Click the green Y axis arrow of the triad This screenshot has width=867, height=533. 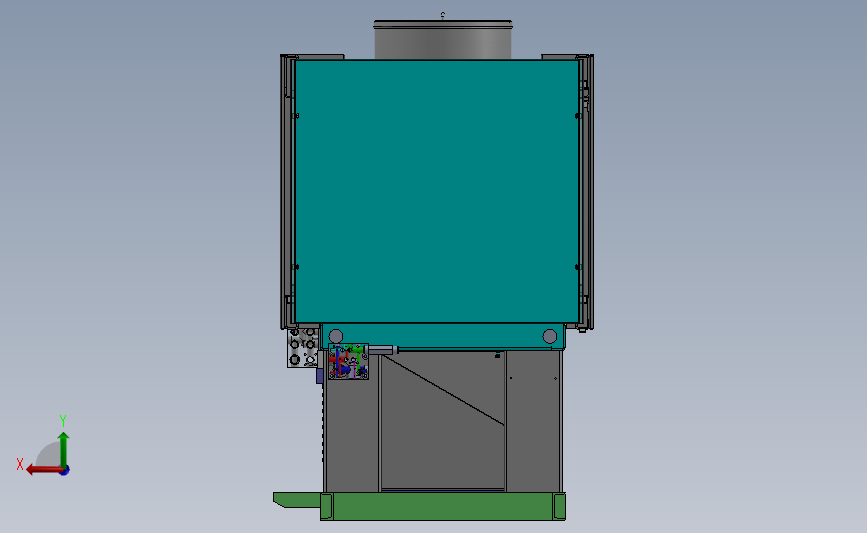point(64,450)
